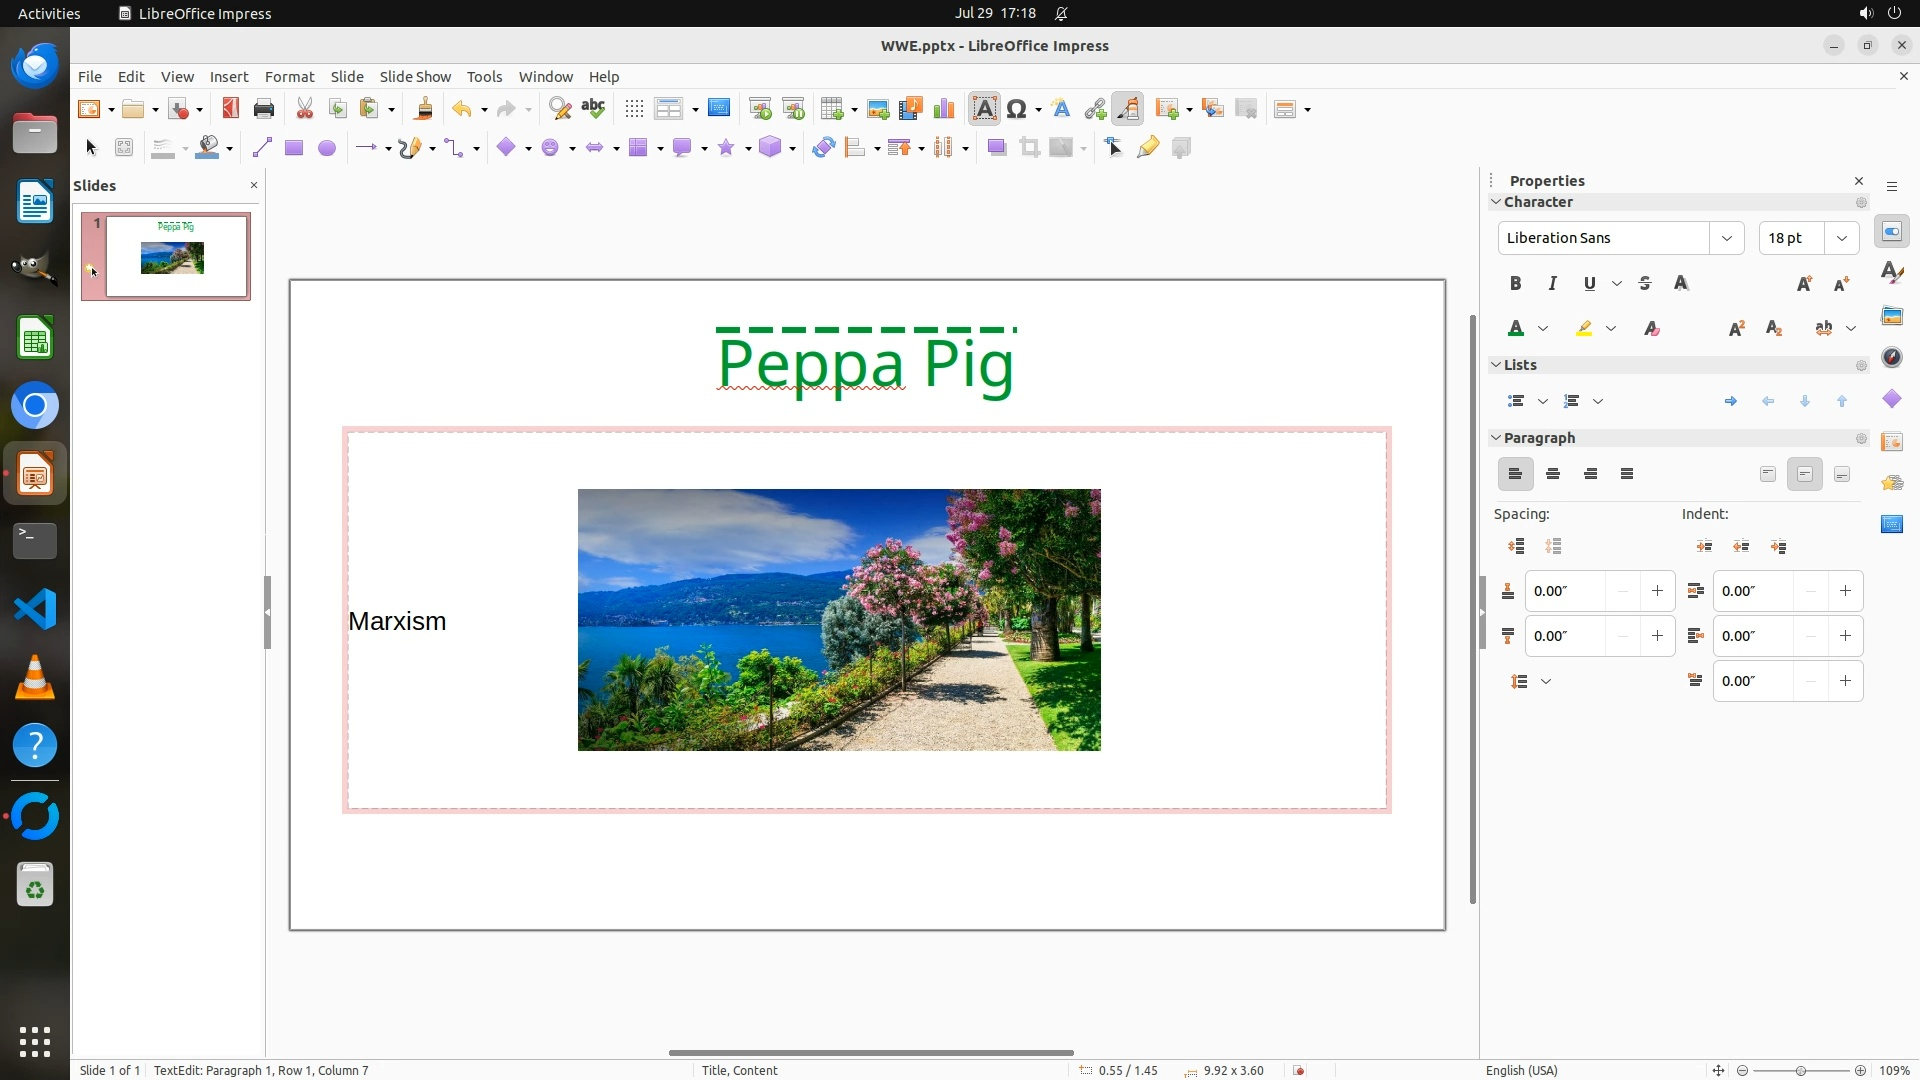Collapse the Paragraph section
The width and height of the screenshot is (1920, 1080).
1497,438
